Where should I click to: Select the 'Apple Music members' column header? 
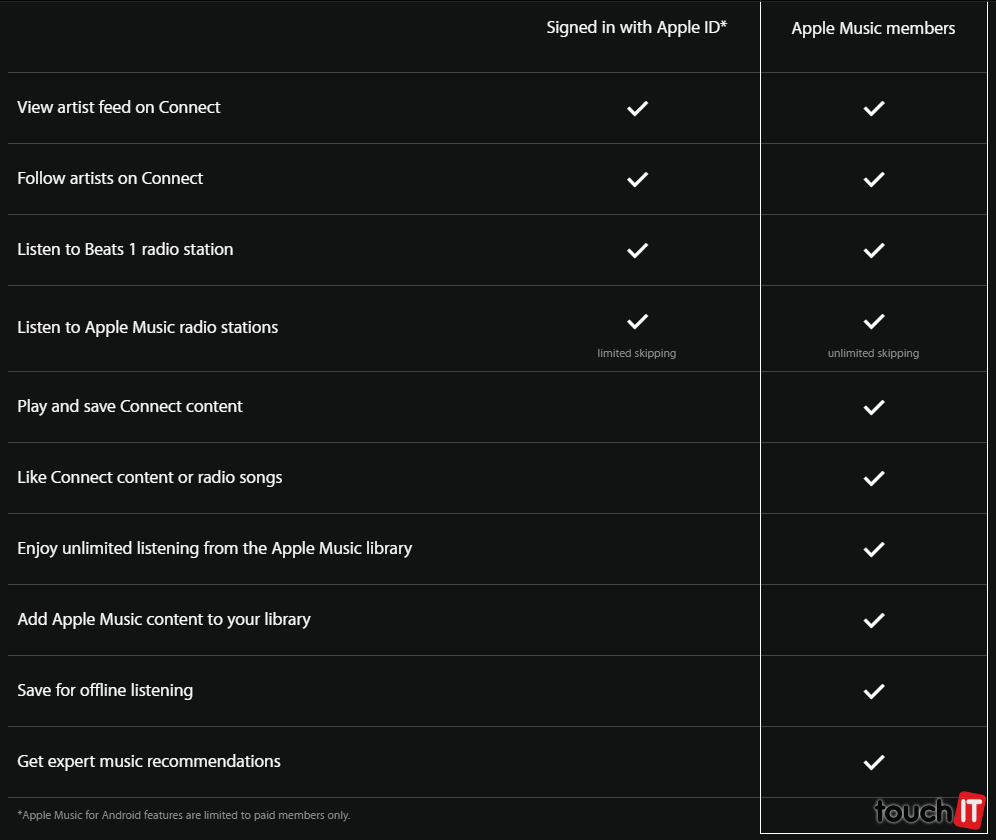pos(873,29)
